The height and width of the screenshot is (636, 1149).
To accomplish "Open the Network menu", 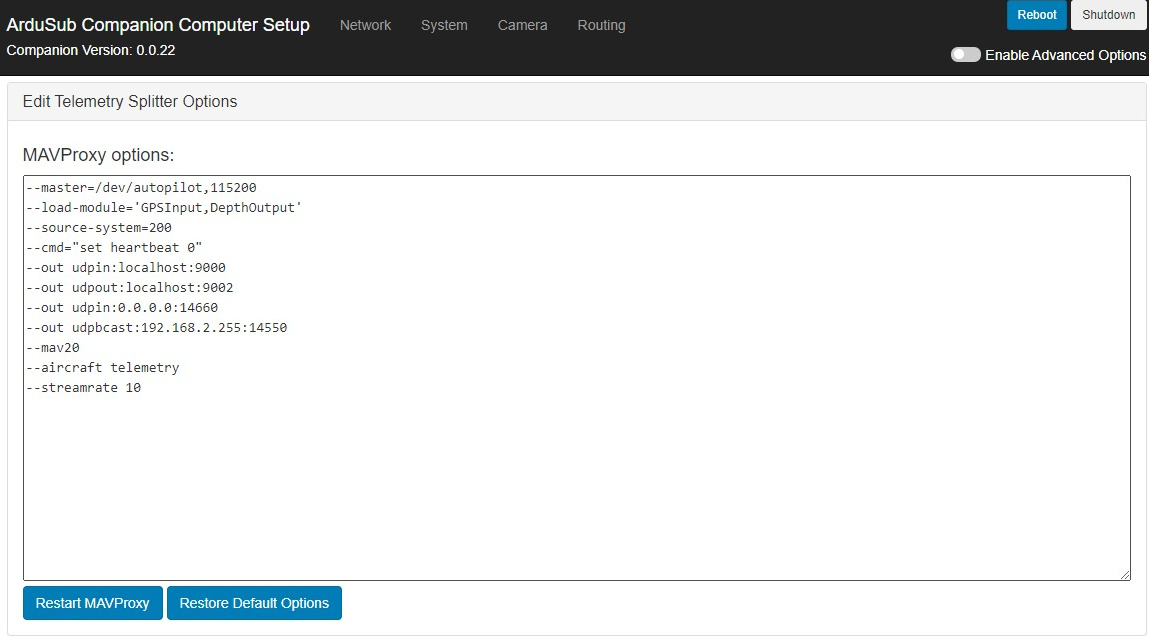I will pyautogui.click(x=365, y=25).
